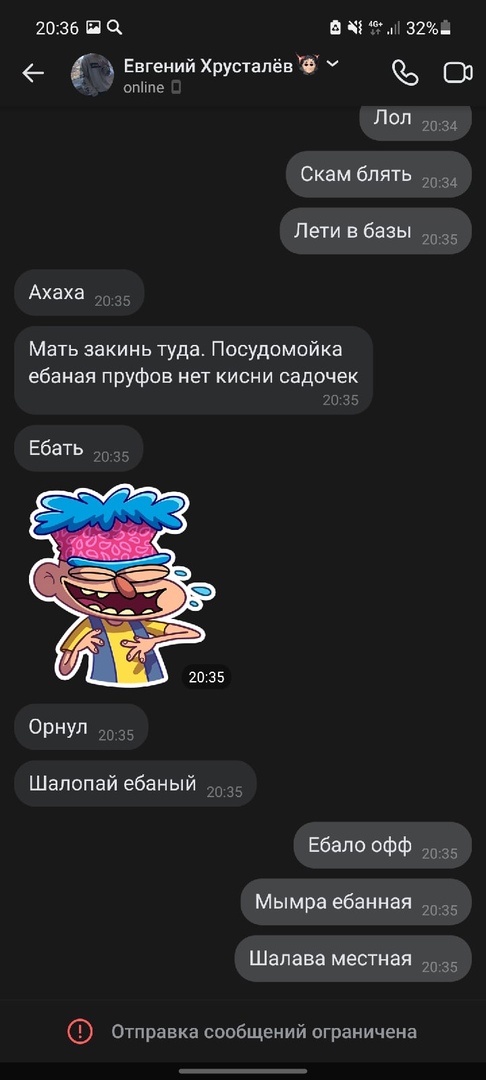This screenshot has height=1080, width=486.
Task: Tap the 'Шалава местная' outgoing message
Action: tap(353, 958)
